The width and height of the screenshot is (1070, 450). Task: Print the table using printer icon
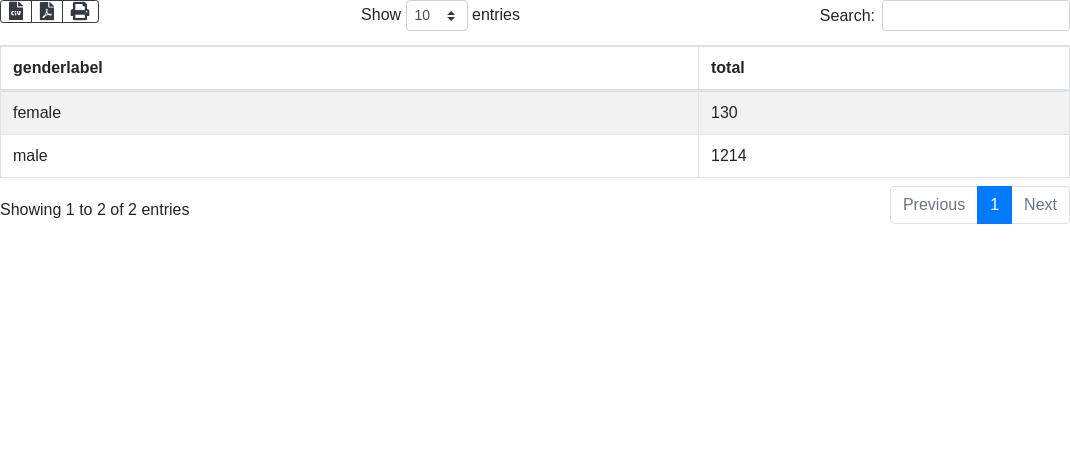[x=81, y=12]
